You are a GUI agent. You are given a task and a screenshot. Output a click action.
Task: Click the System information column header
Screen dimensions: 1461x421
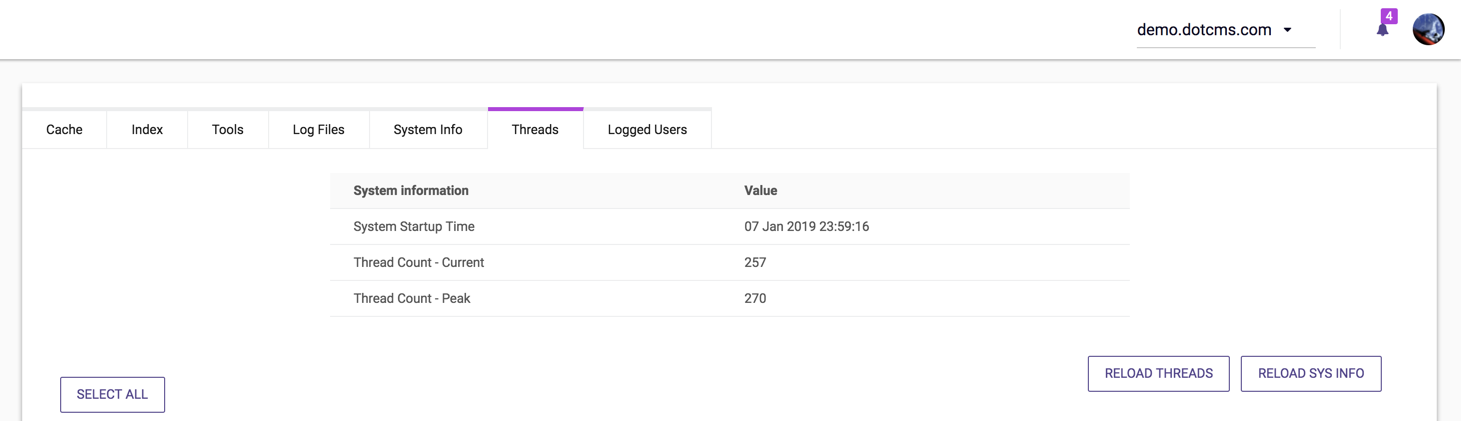(x=411, y=190)
